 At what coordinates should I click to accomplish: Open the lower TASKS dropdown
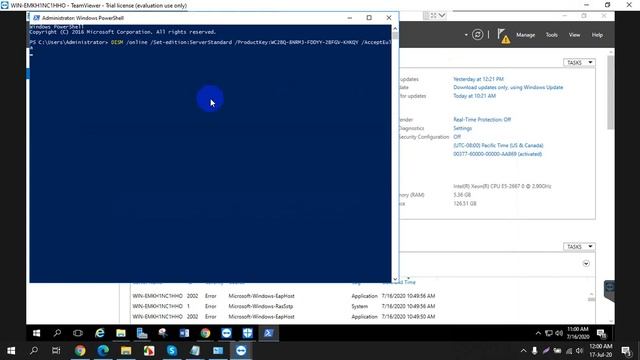coord(579,247)
